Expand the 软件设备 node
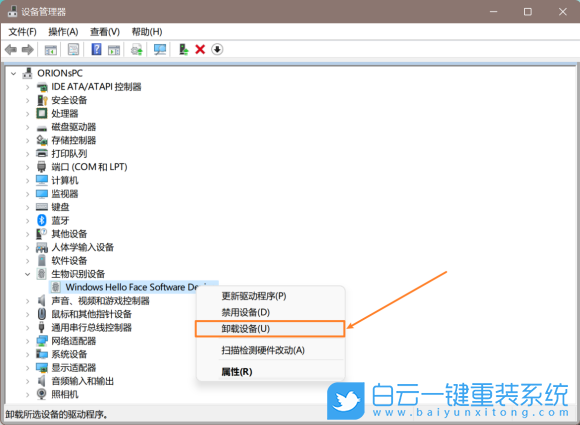 (x=27, y=261)
